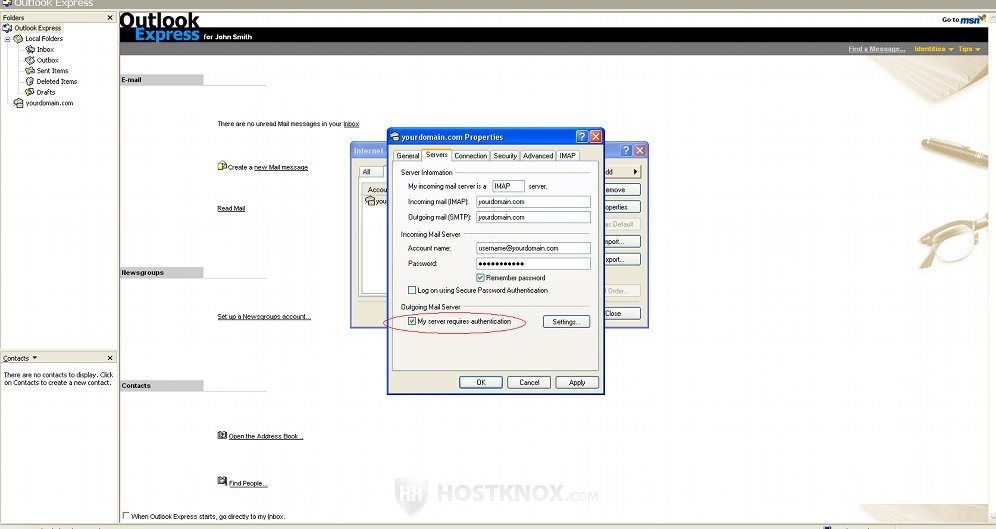The image size is (996, 529).
Task: Switch to the General tab
Action: [x=407, y=156]
